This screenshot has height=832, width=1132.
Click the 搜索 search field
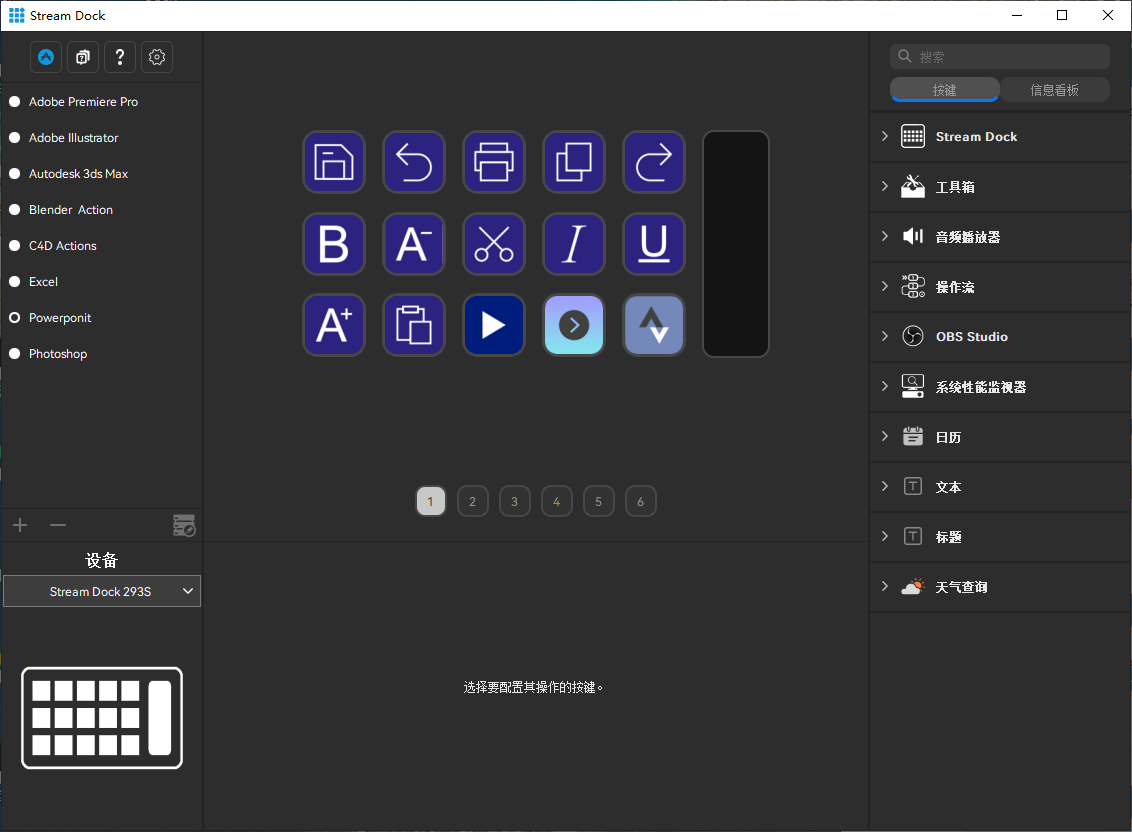click(1000, 56)
